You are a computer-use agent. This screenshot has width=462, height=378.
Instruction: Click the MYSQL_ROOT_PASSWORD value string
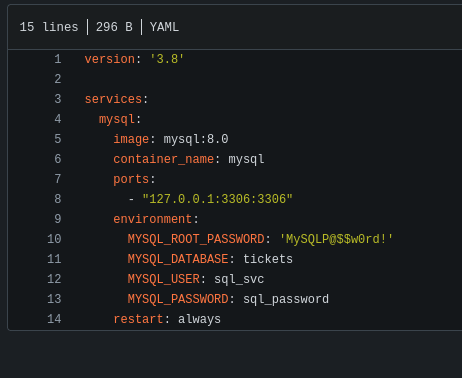336,239
